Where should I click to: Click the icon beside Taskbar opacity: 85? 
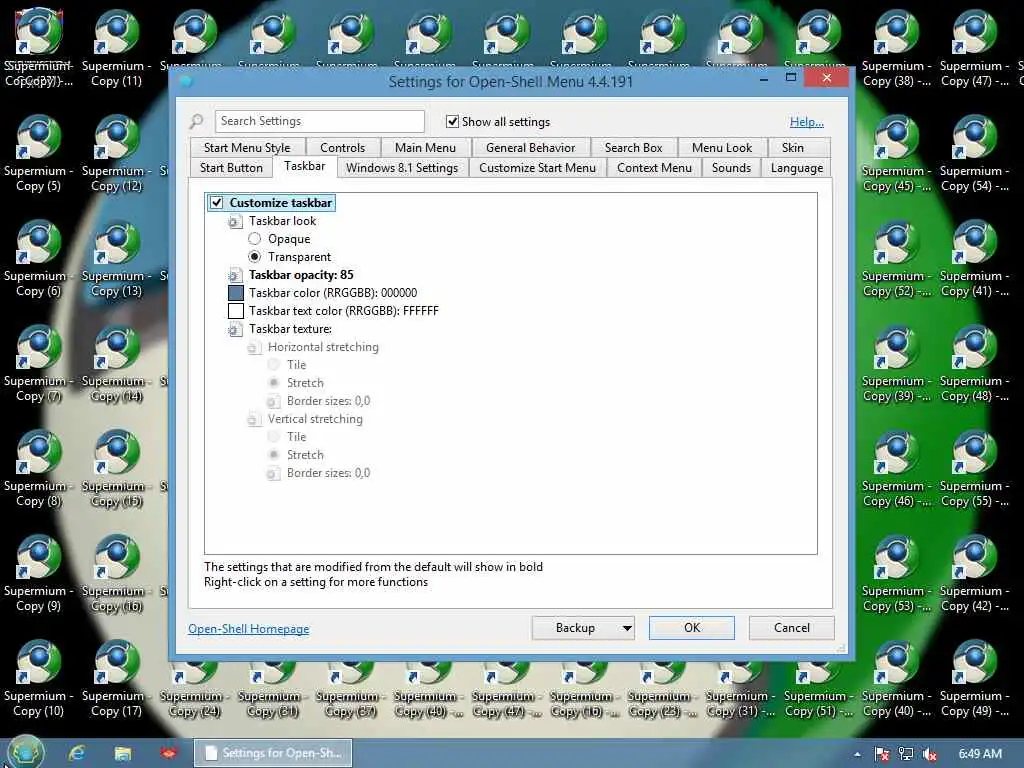point(234,276)
